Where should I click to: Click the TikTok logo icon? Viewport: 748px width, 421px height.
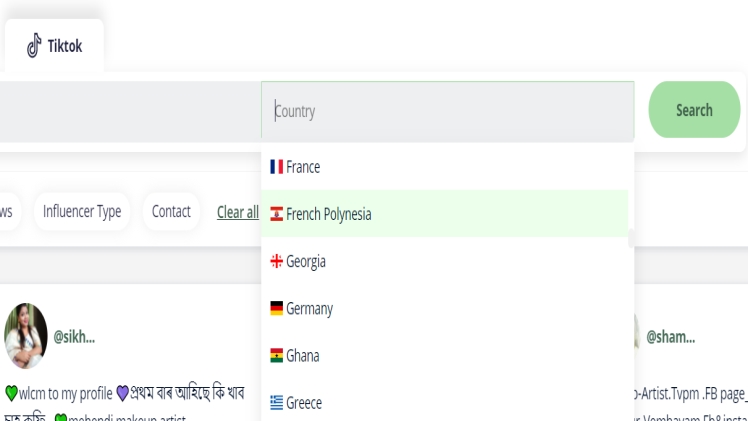pyautogui.click(x=34, y=46)
